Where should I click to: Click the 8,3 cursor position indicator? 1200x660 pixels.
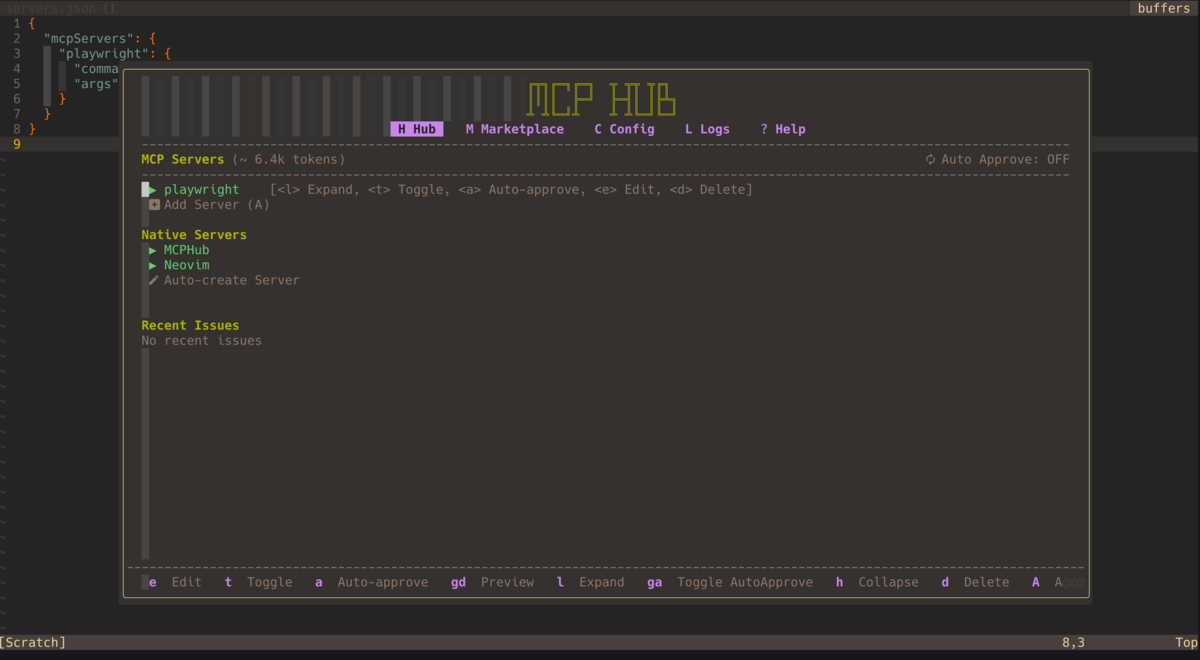coord(1073,643)
